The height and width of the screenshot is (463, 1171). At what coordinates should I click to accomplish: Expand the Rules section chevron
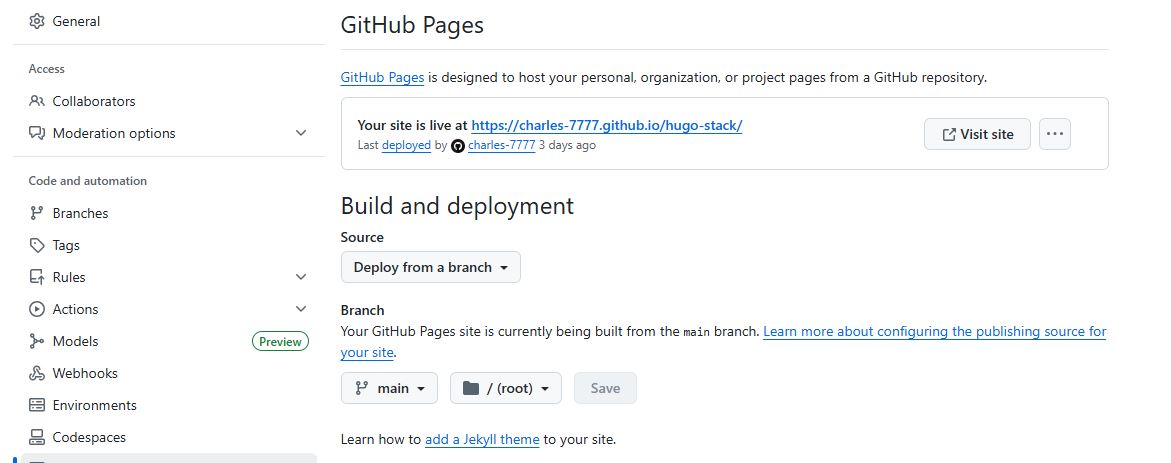point(301,277)
